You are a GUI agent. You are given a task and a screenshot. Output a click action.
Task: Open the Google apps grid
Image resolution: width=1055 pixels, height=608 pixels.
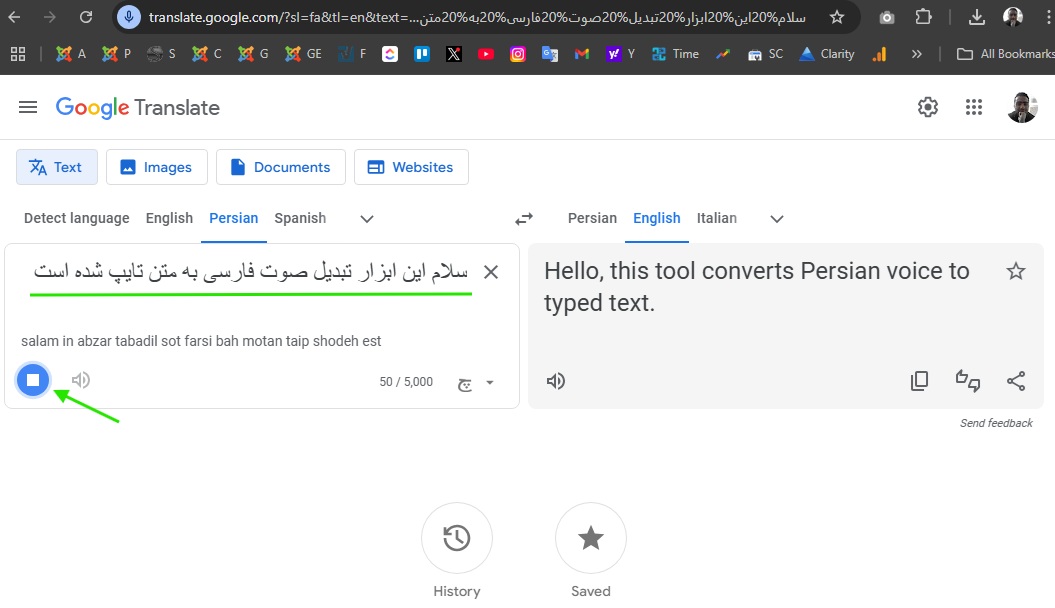tap(974, 107)
